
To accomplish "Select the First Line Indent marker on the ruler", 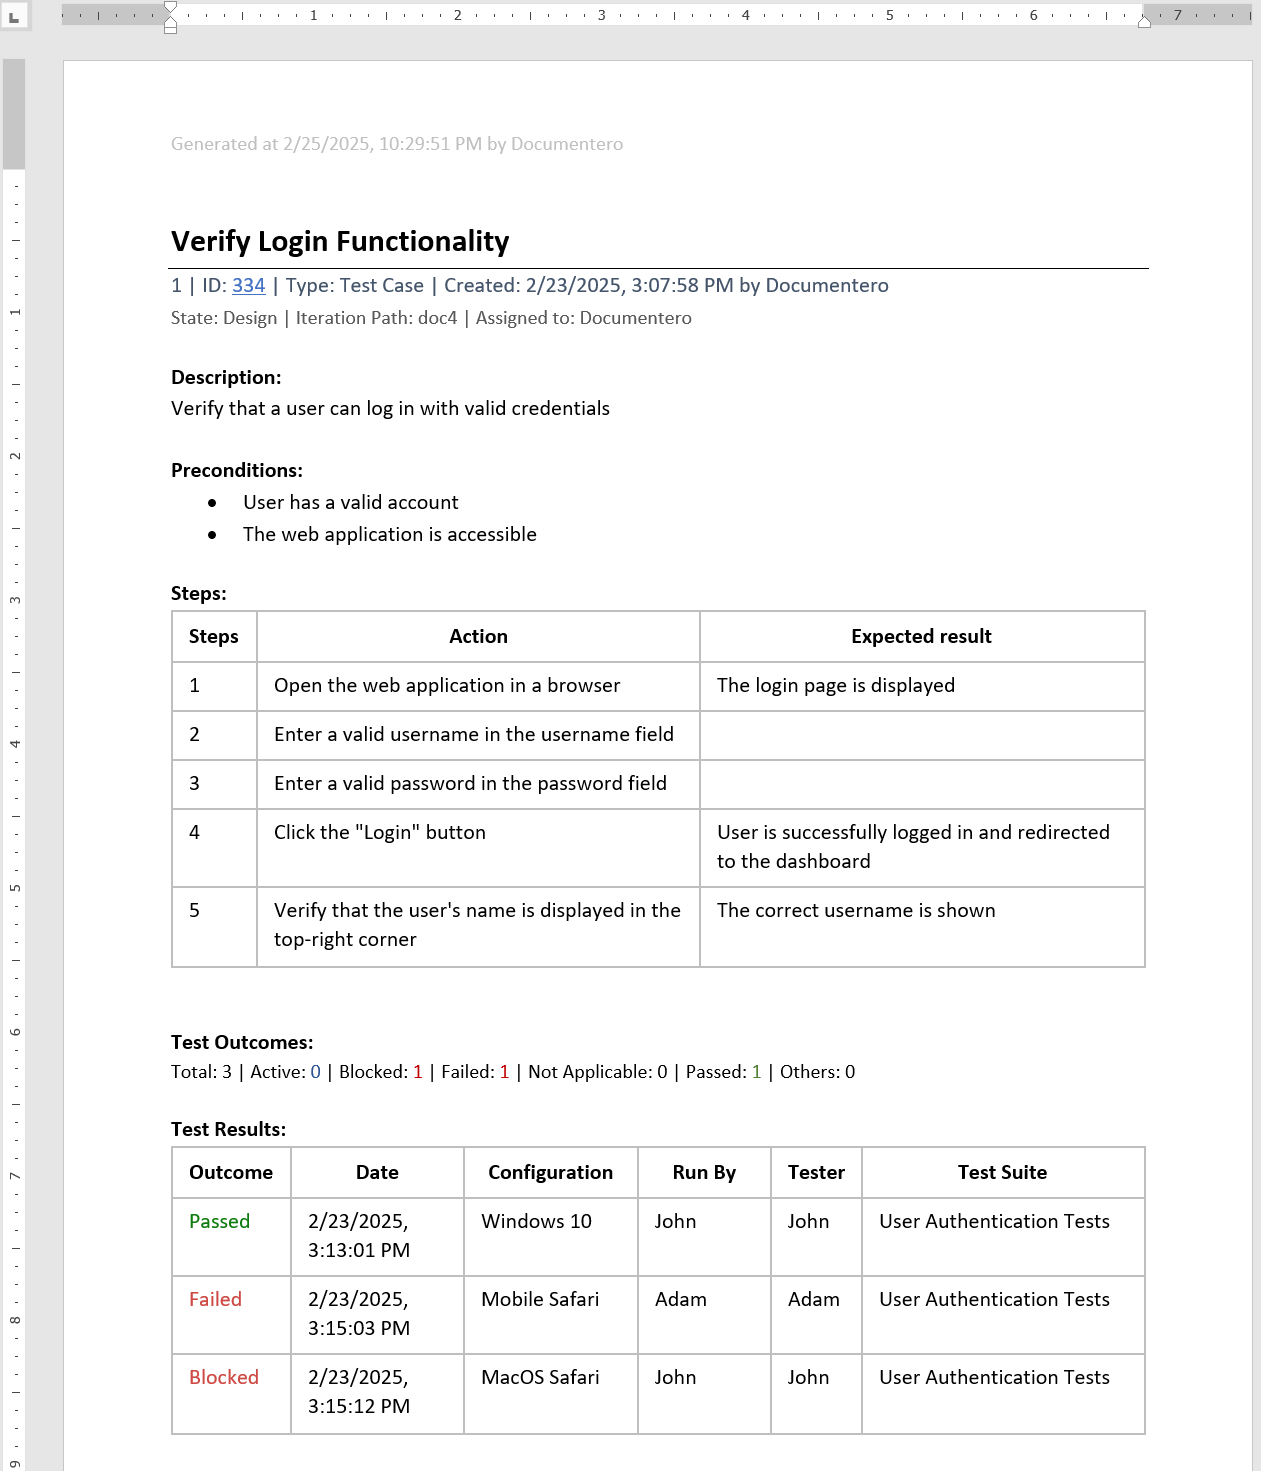I will tap(169, 8).
